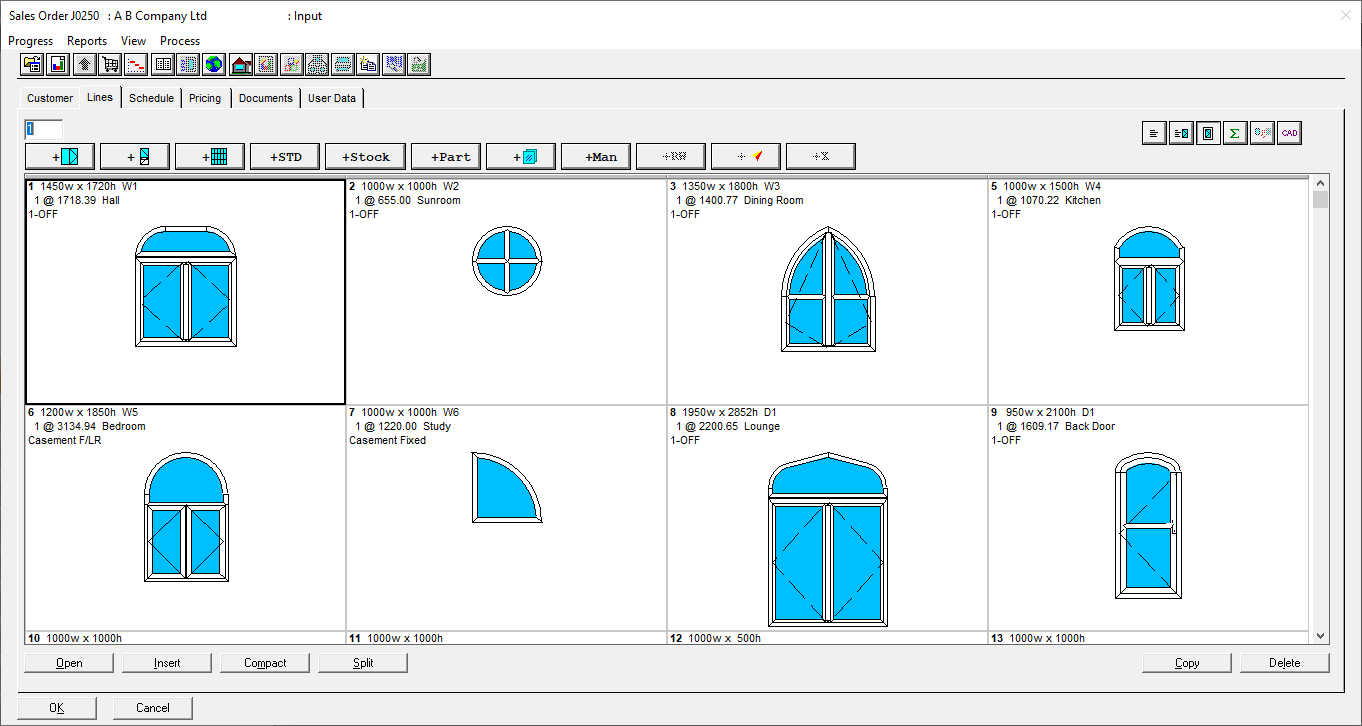Switch to text-only lines view
This screenshot has width=1362, height=726.
point(1153,132)
